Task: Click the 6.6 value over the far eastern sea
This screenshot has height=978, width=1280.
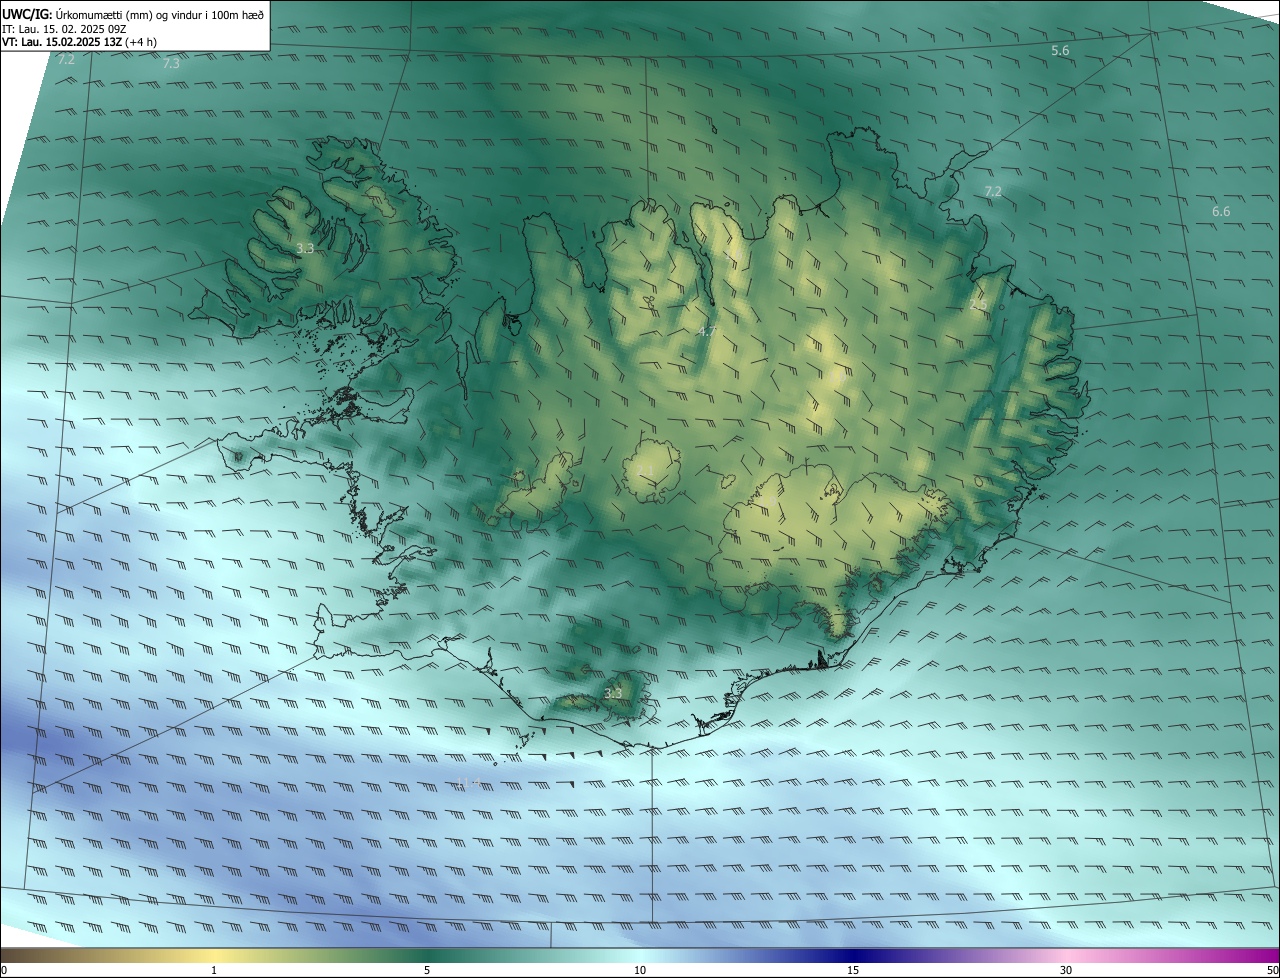Action: (1221, 211)
